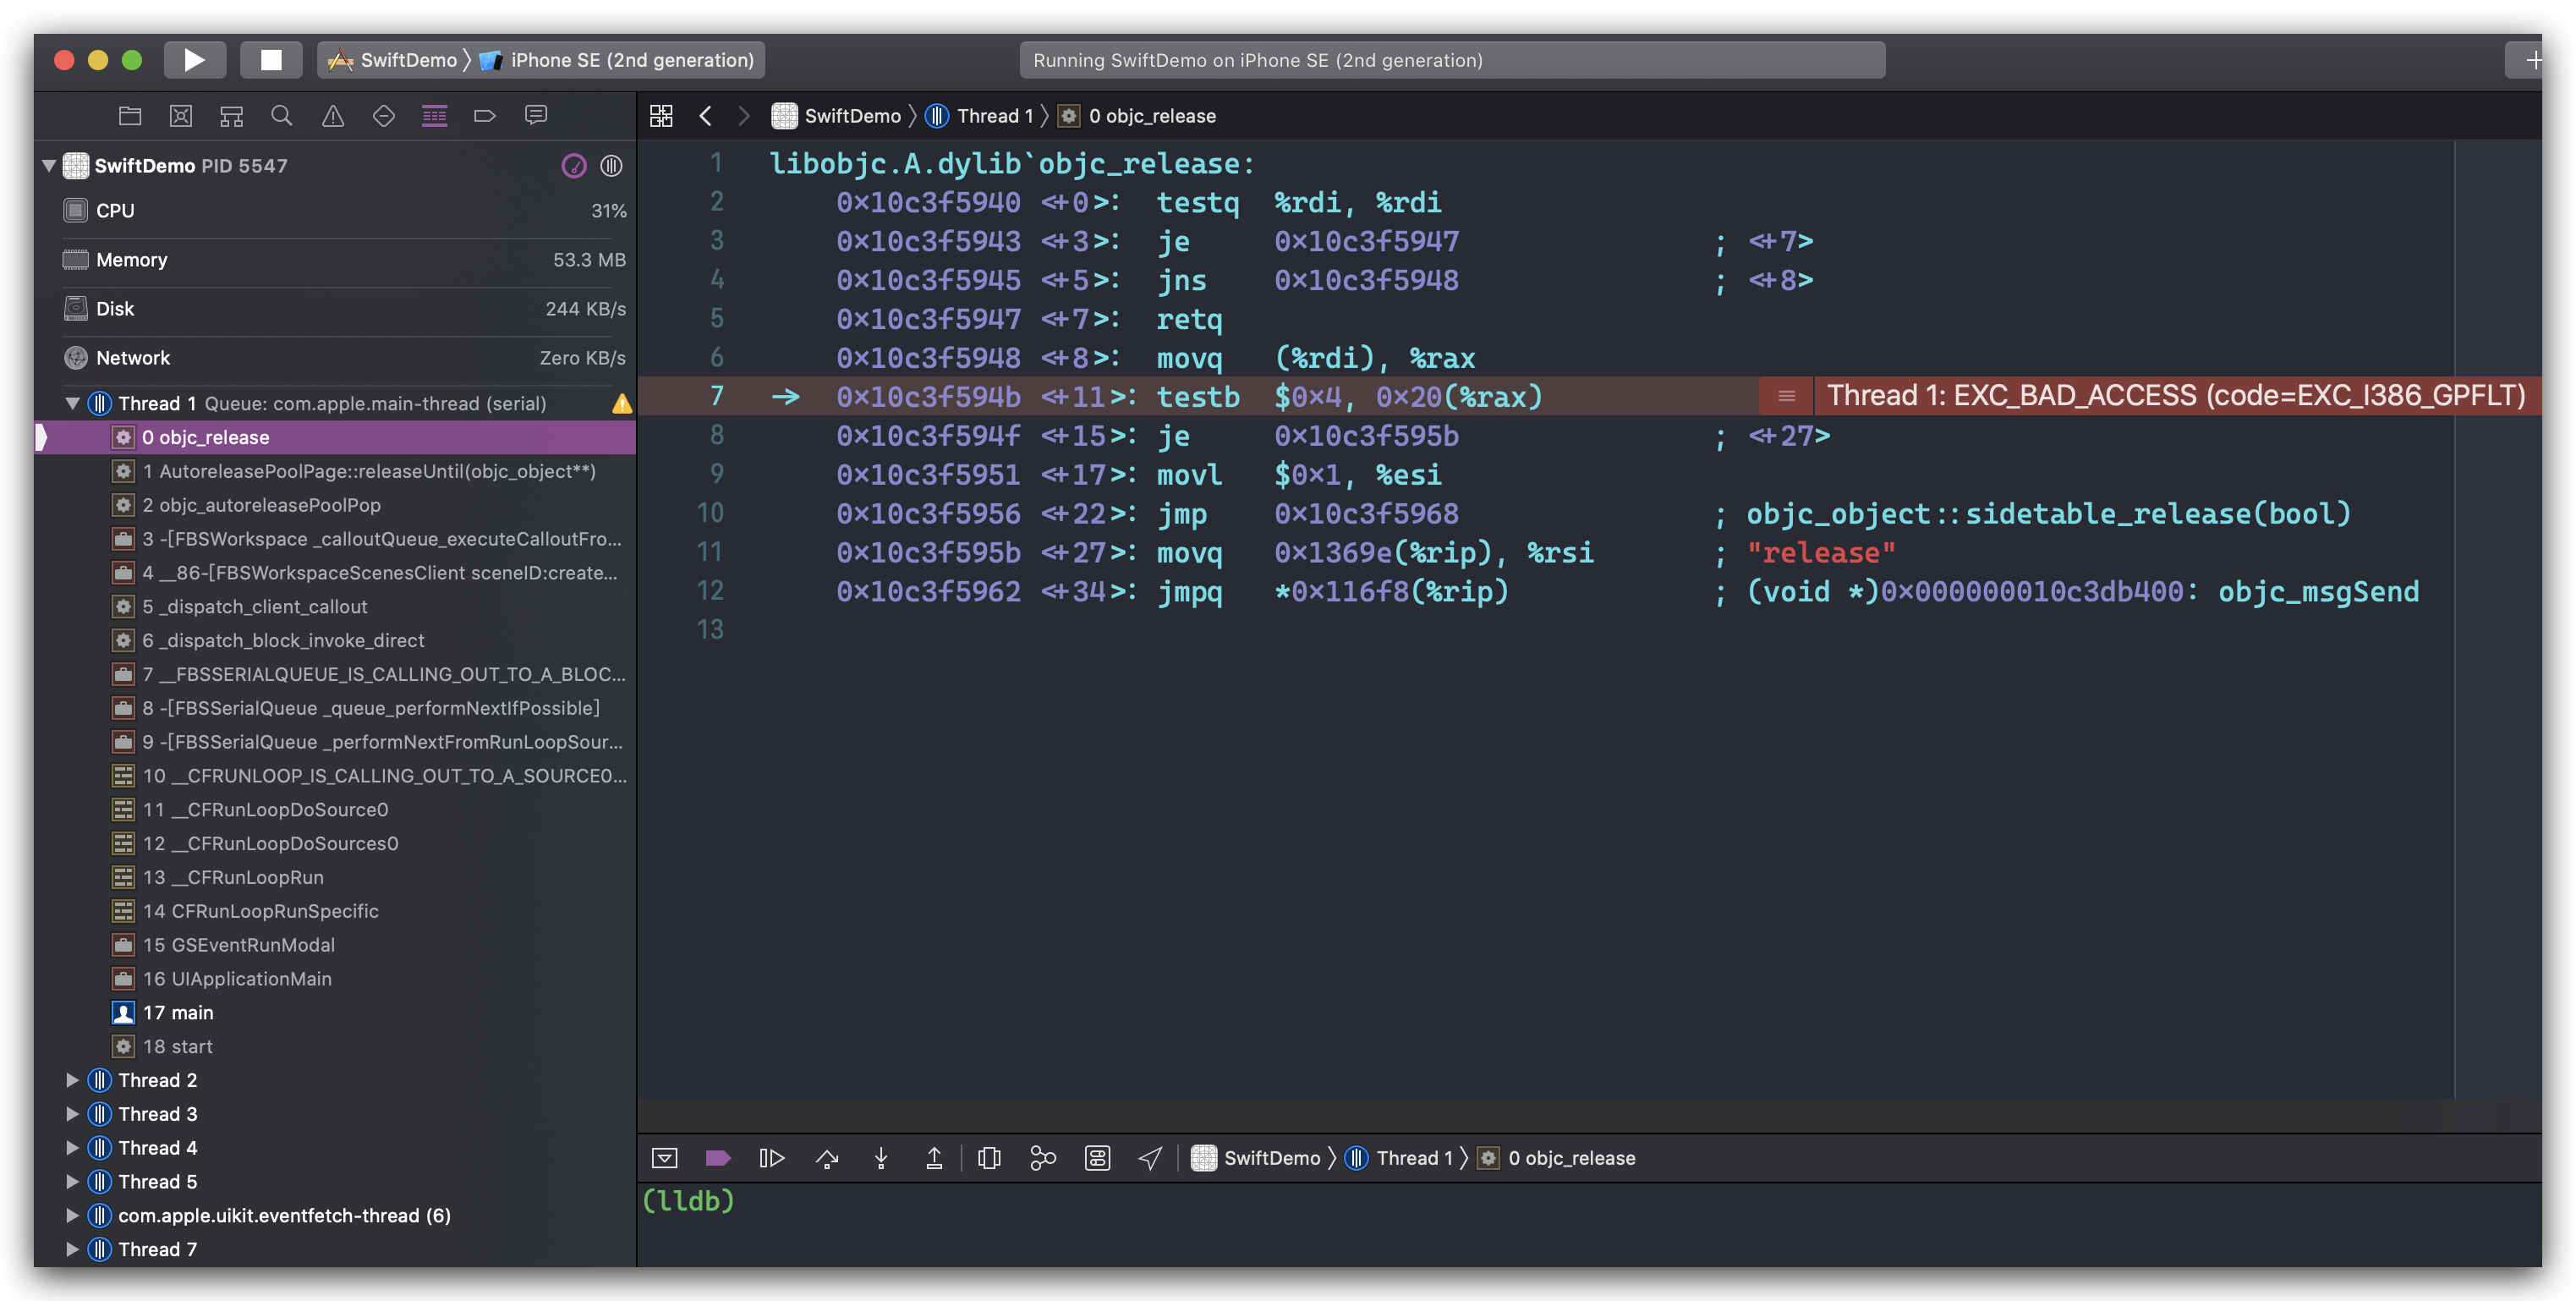Screen dimensions: 2576x1301
Task: Click Thread 1 in editor jump bar
Action: (x=979, y=116)
